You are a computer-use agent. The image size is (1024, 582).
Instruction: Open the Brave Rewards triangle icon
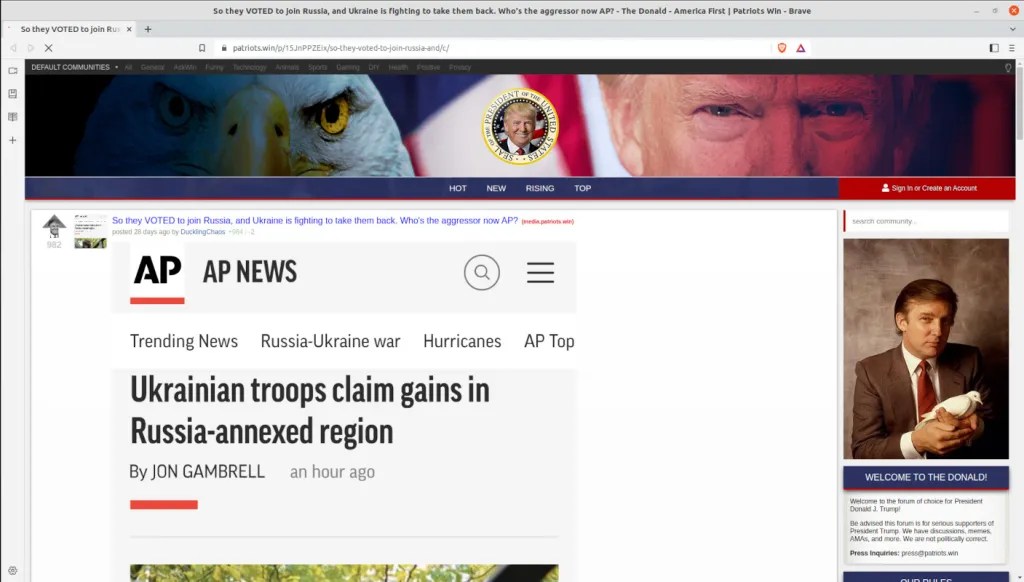pos(801,48)
